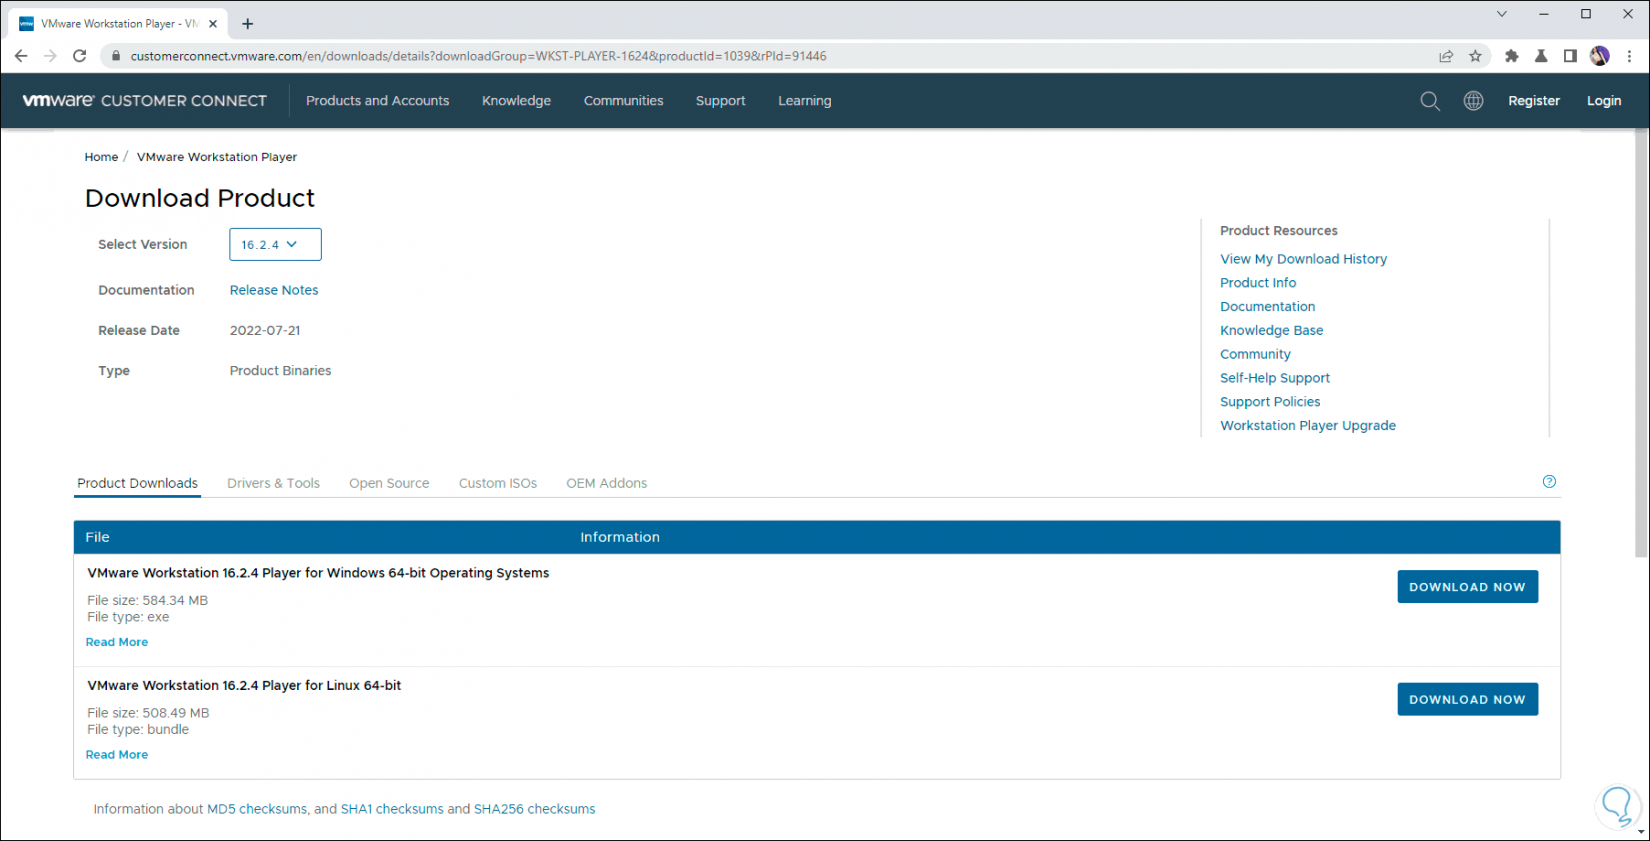Viewport: 1650px width, 841px height.
Task: Open Chrome three-dot menu
Action: pos(1629,56)
